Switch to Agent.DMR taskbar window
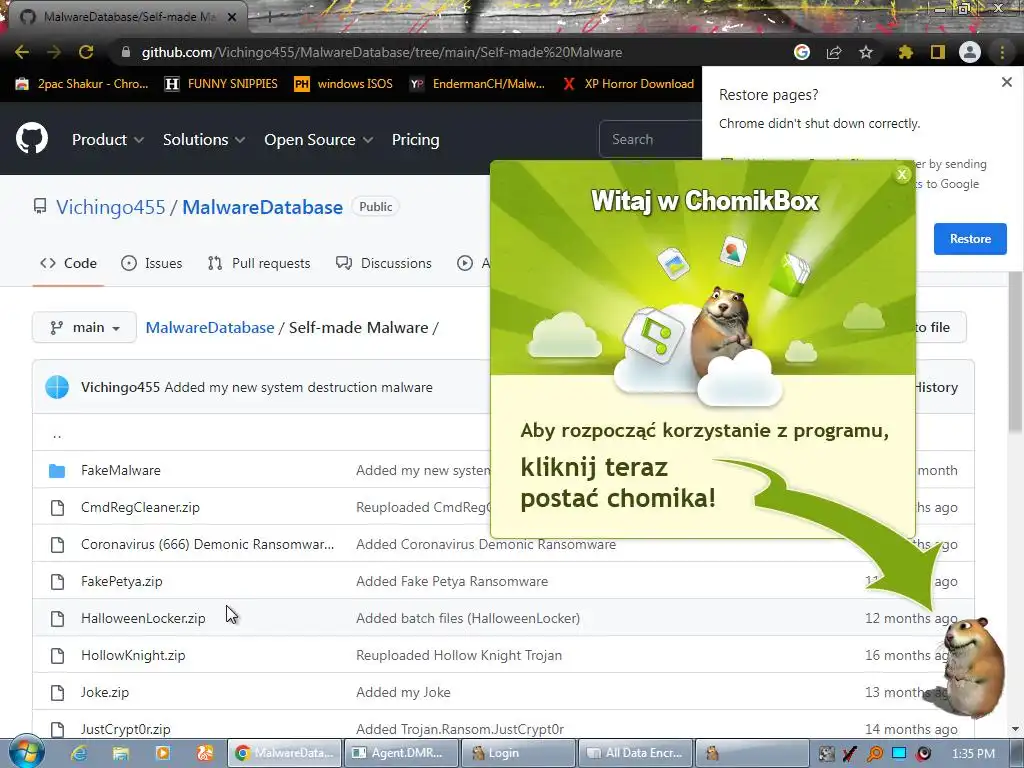The height and width of the screenshot is (768, 1024). pyautogui.click(x=400, y=753)
